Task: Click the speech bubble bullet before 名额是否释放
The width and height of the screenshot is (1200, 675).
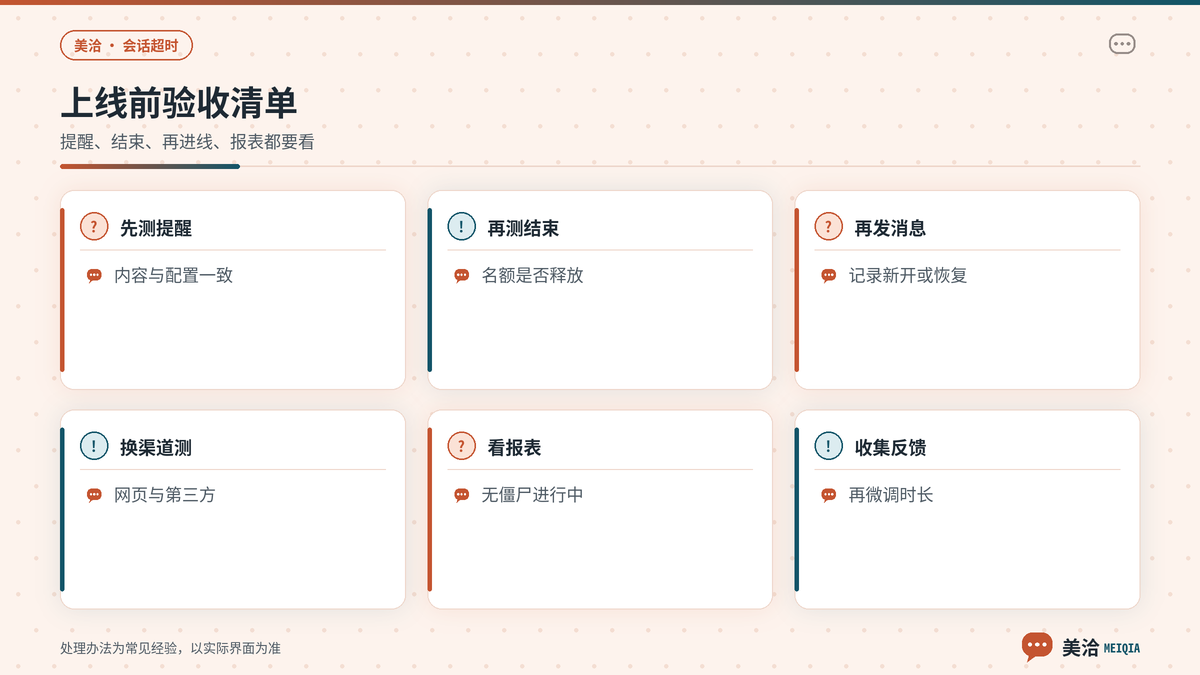Action: [x=461, y=276]
